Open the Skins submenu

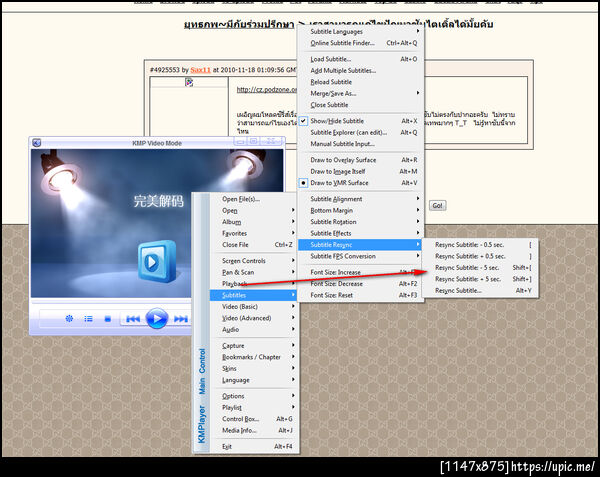click(x=253, y=369)
